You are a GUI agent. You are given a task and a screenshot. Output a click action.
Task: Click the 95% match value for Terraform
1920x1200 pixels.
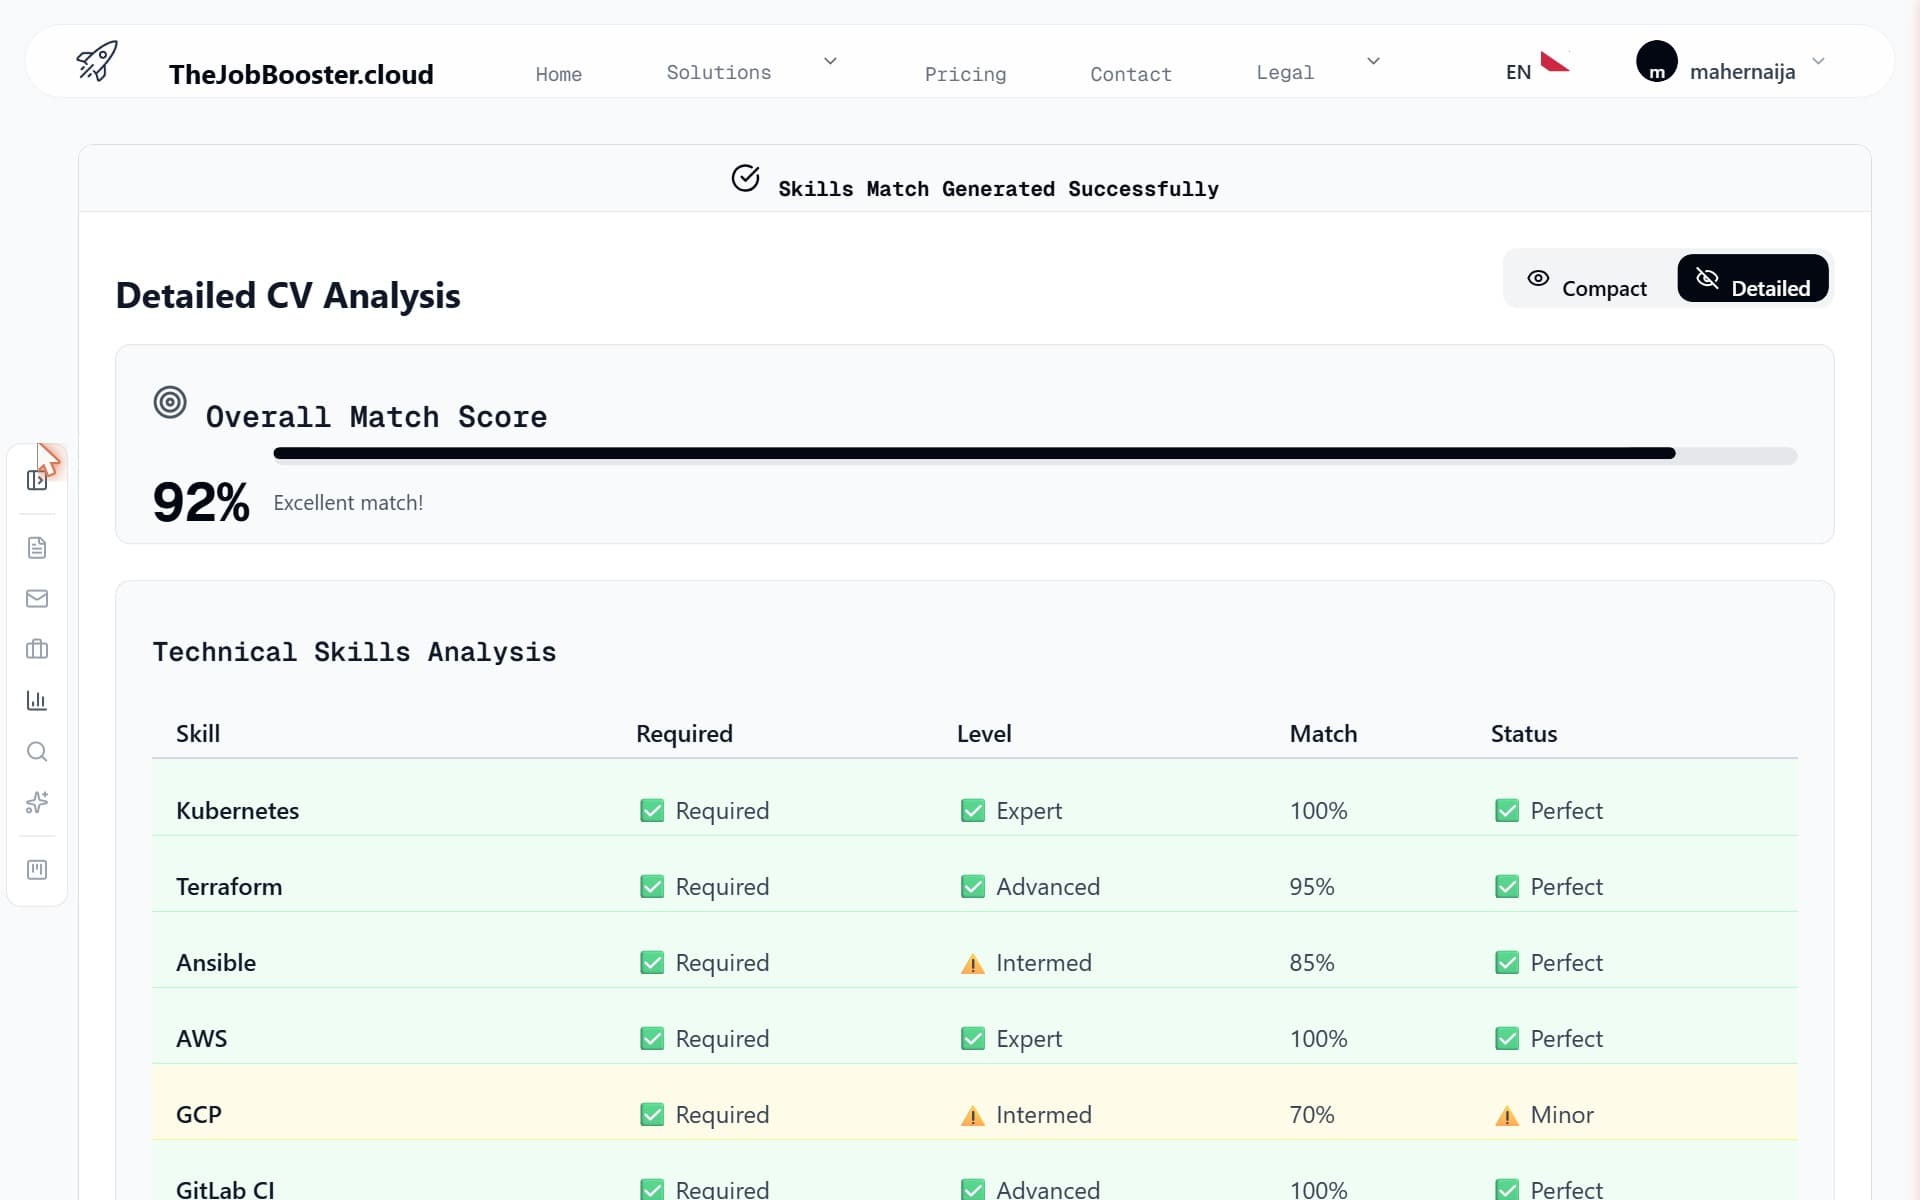pyautogui.click(x=1312, y=886)
